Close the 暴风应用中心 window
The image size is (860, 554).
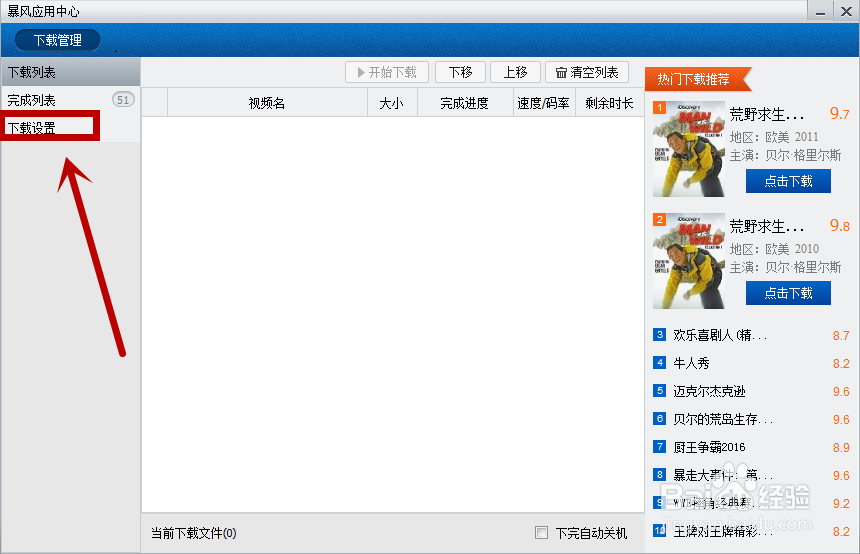(x=846, y=12)
